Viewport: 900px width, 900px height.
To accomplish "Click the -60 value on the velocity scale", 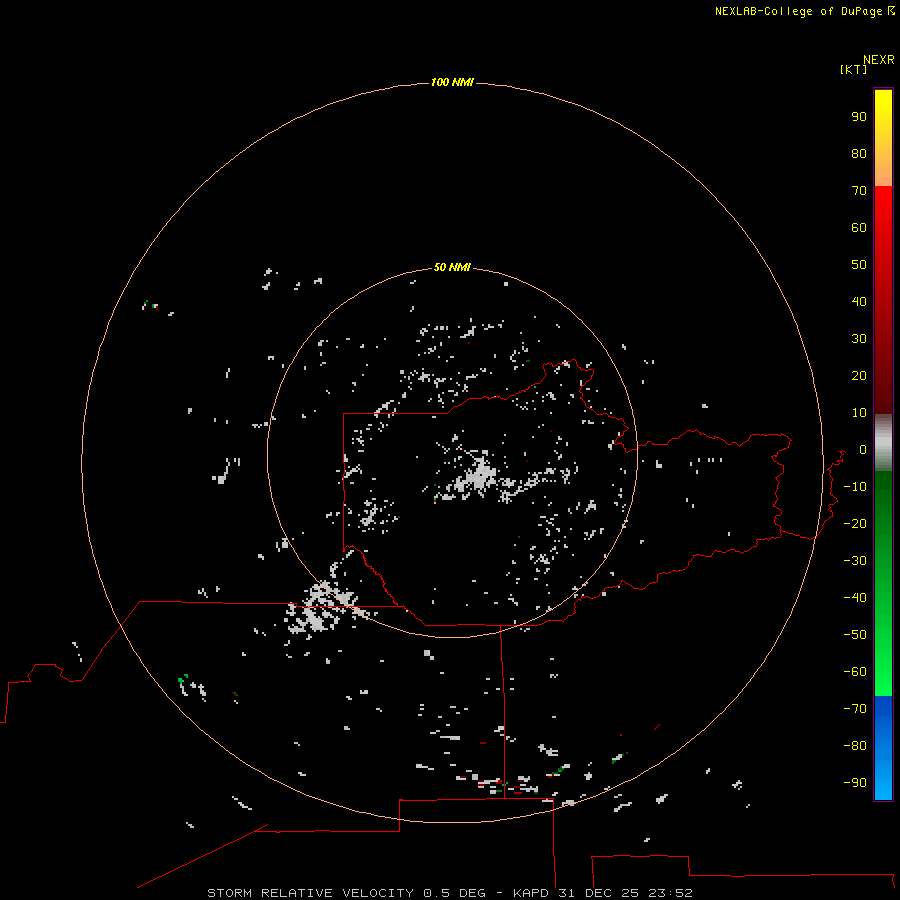I will [855, 672].
